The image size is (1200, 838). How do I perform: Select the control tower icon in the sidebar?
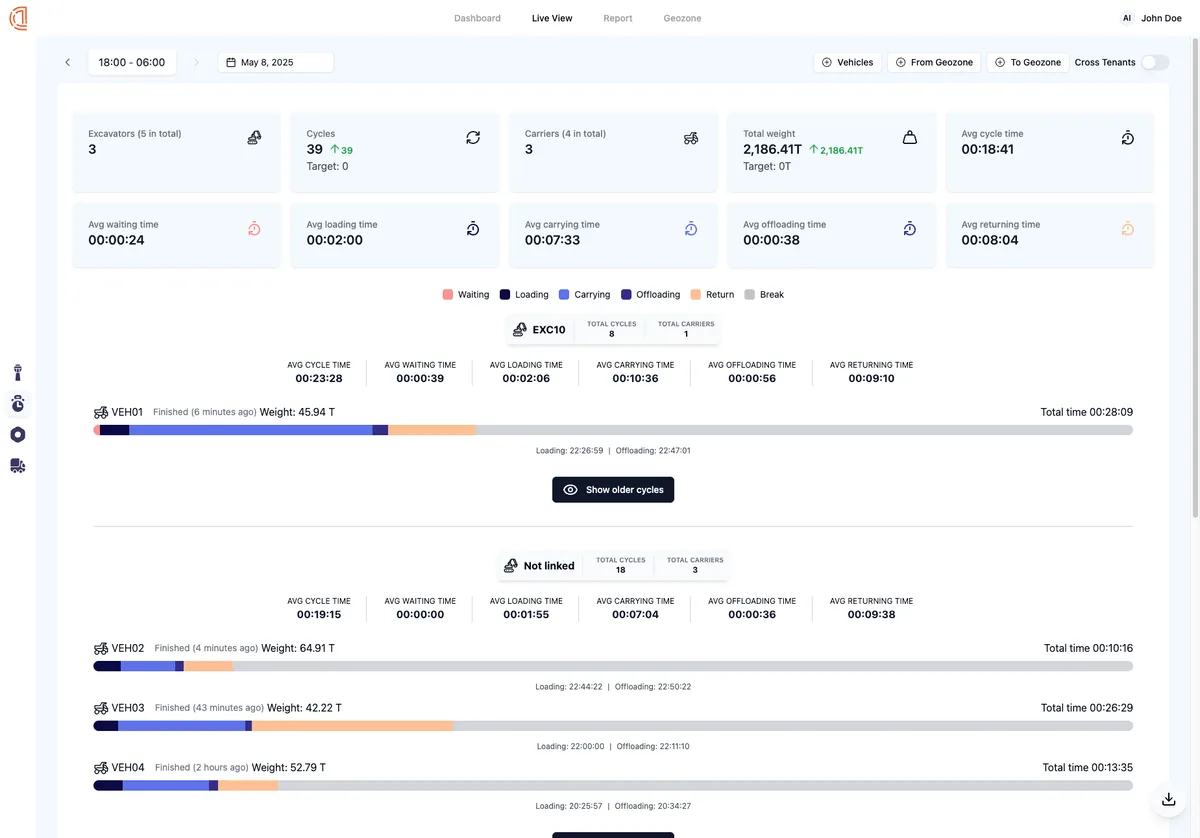17,372
